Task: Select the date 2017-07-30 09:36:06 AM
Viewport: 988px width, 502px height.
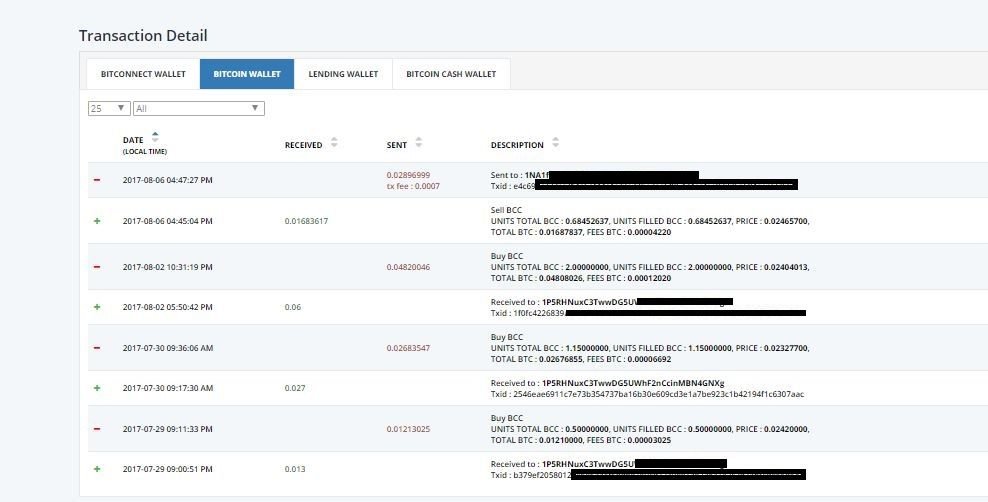Action: point(168,348)
